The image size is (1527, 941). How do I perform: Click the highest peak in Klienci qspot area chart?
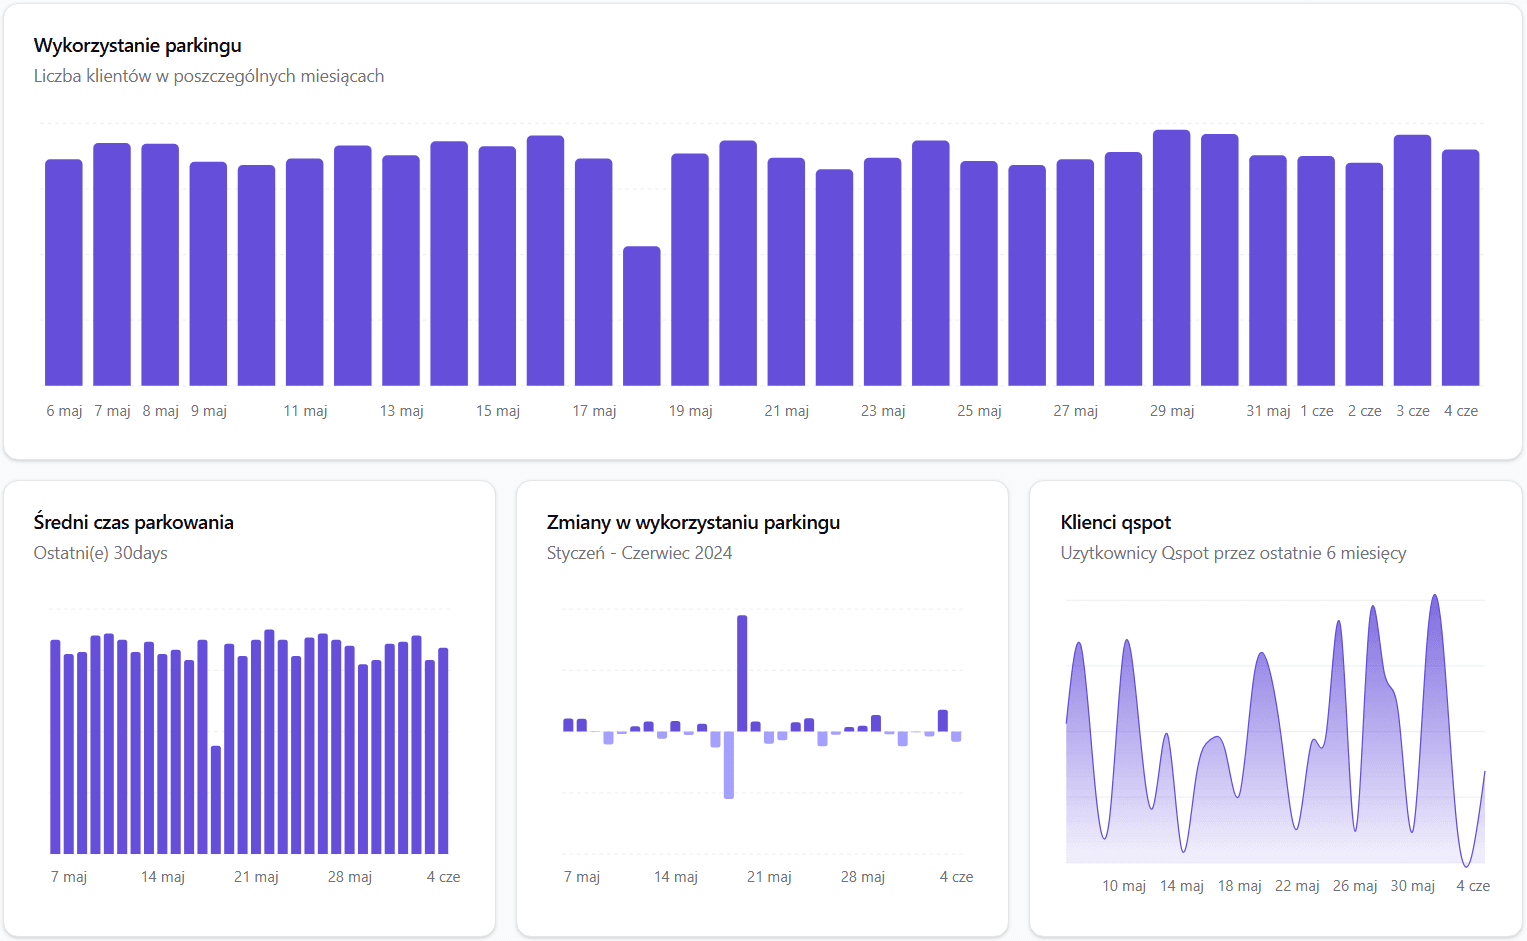[1435, 598]
